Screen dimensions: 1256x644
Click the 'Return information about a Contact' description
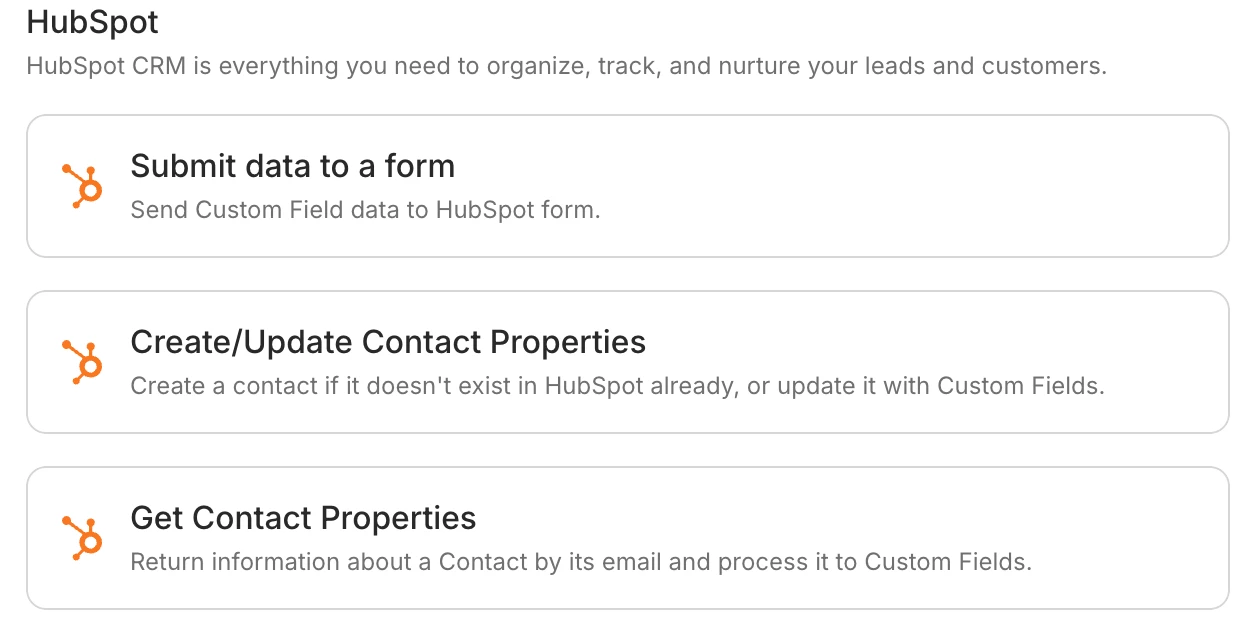coord(580,562)
